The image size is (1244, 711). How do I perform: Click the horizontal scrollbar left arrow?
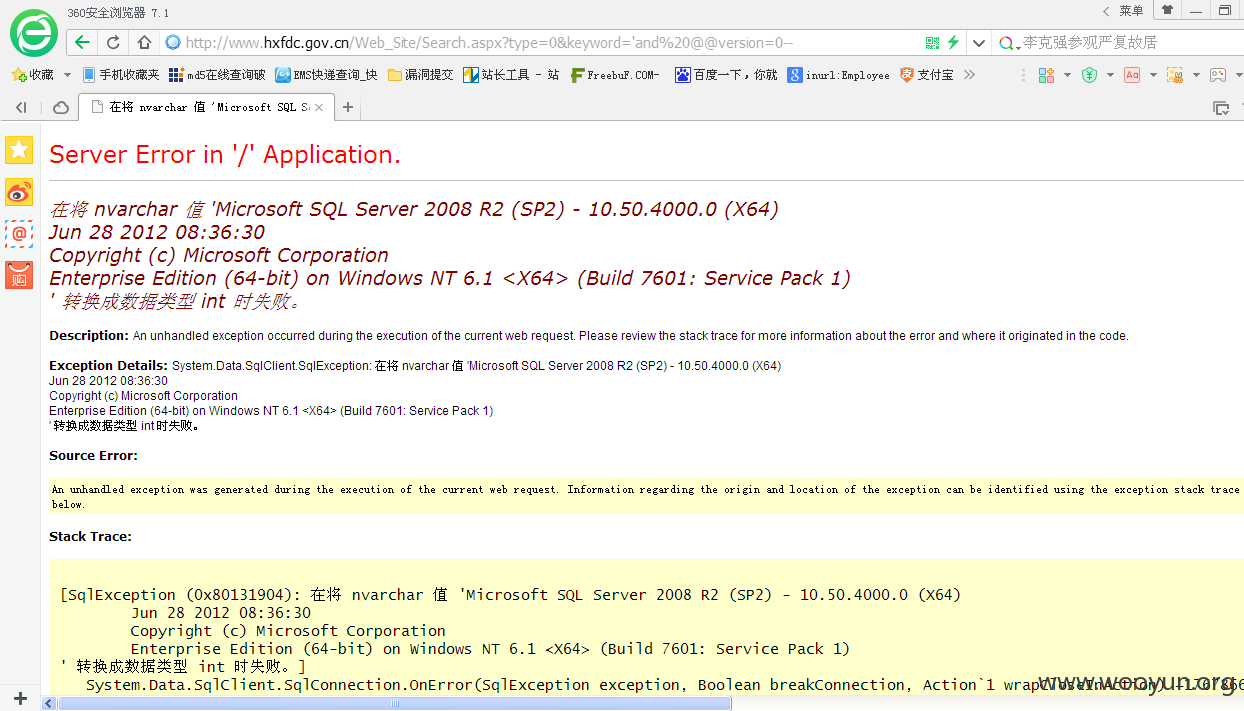tap(48, 703)
